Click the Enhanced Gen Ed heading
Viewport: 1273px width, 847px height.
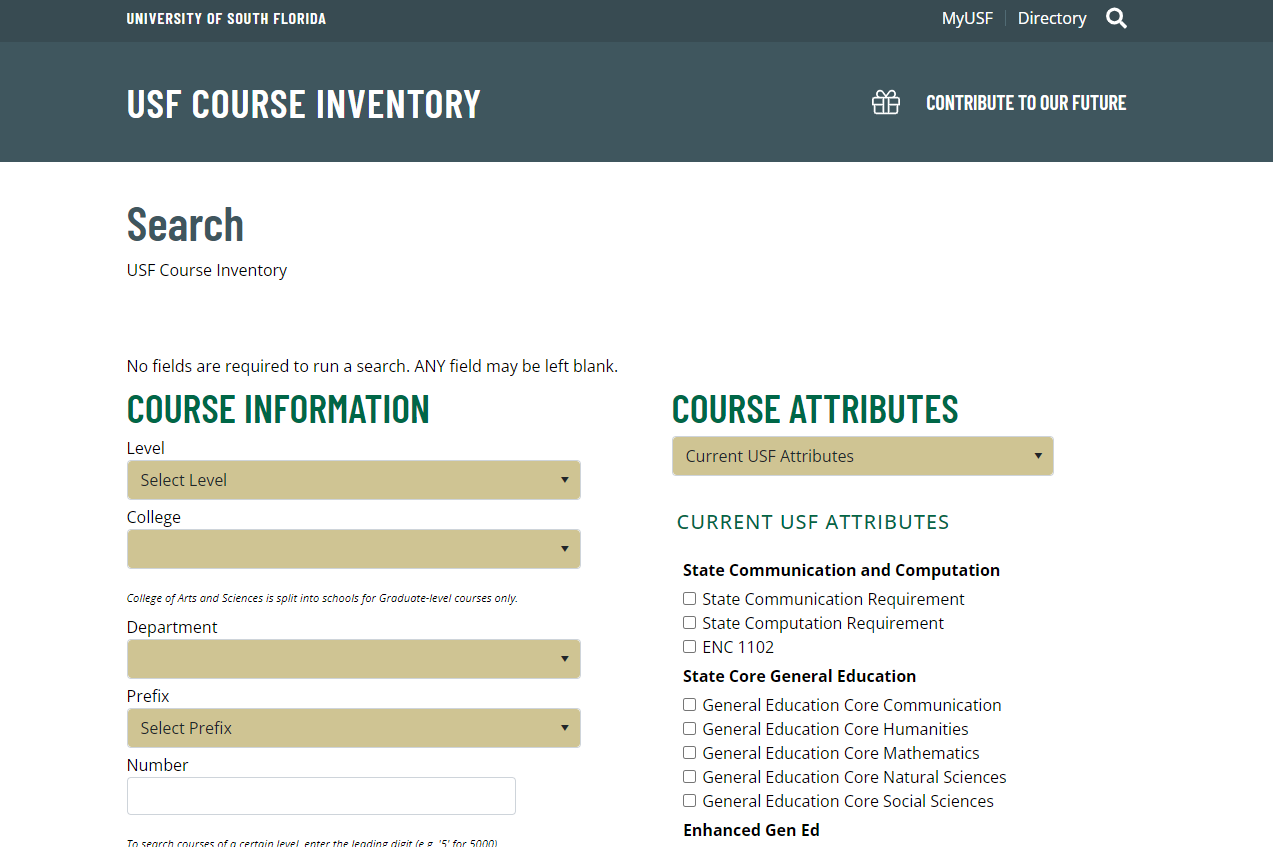pos(751,830)
